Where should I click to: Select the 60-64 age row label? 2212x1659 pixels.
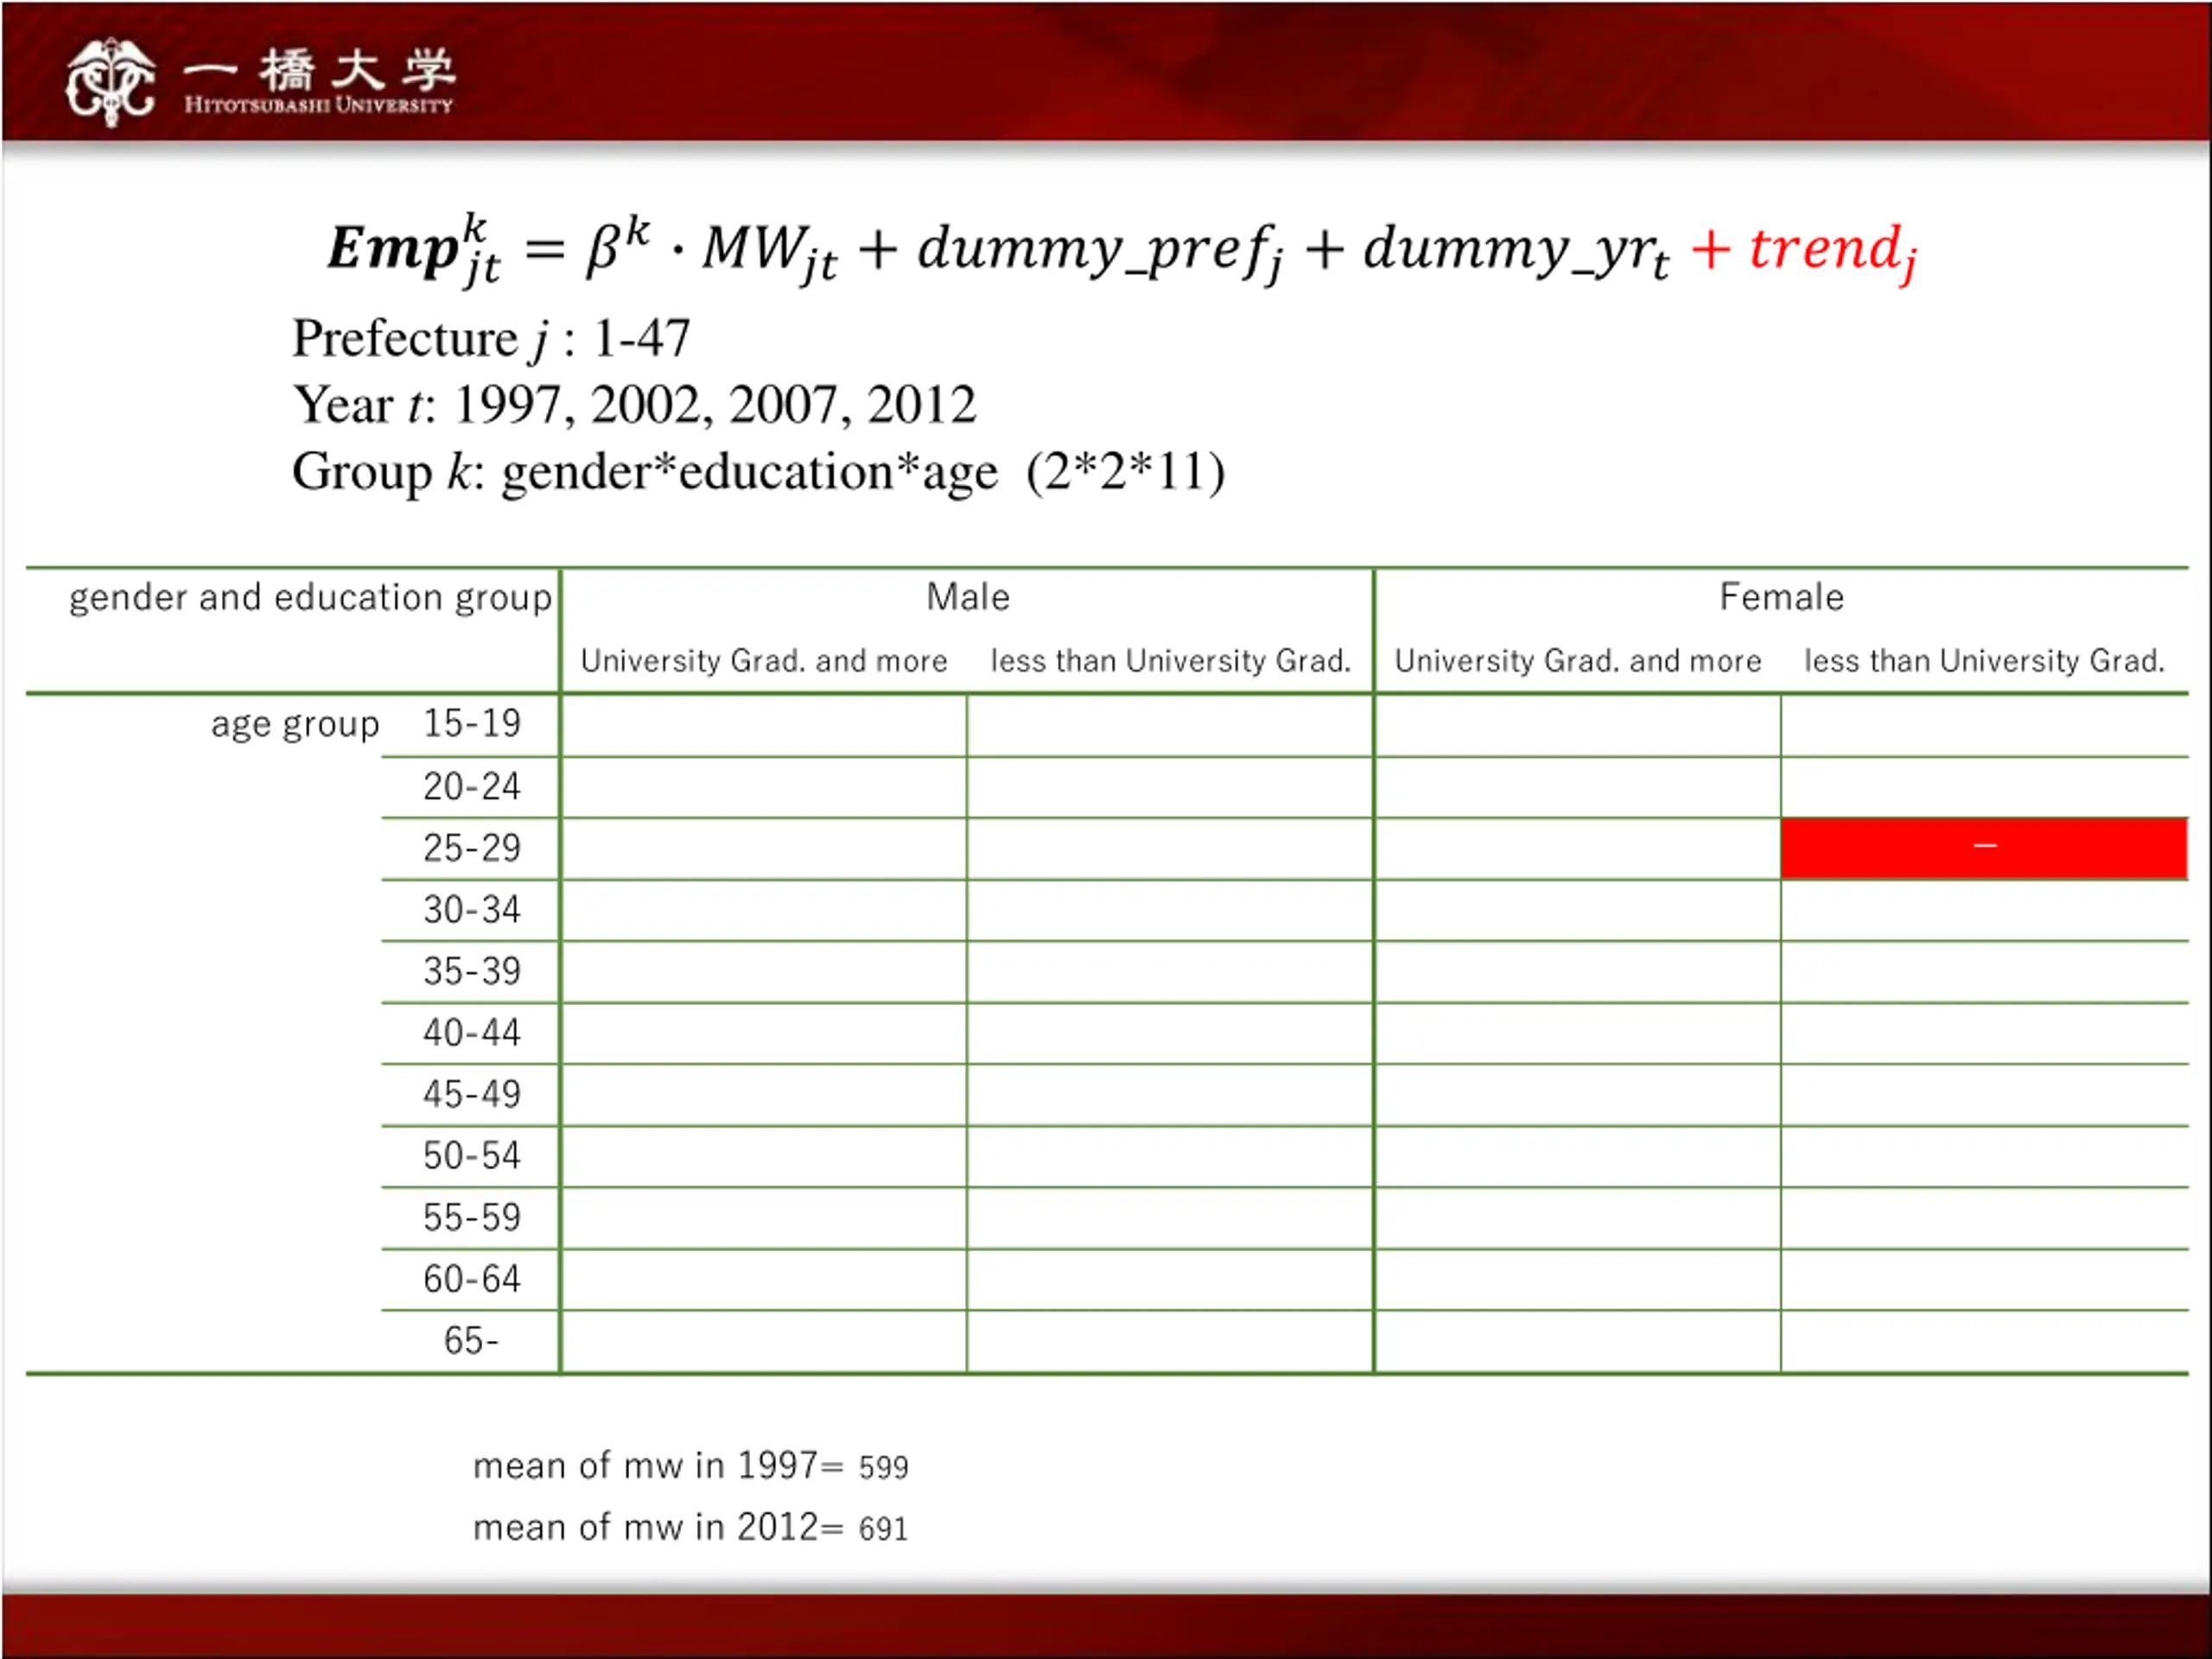472,1279
